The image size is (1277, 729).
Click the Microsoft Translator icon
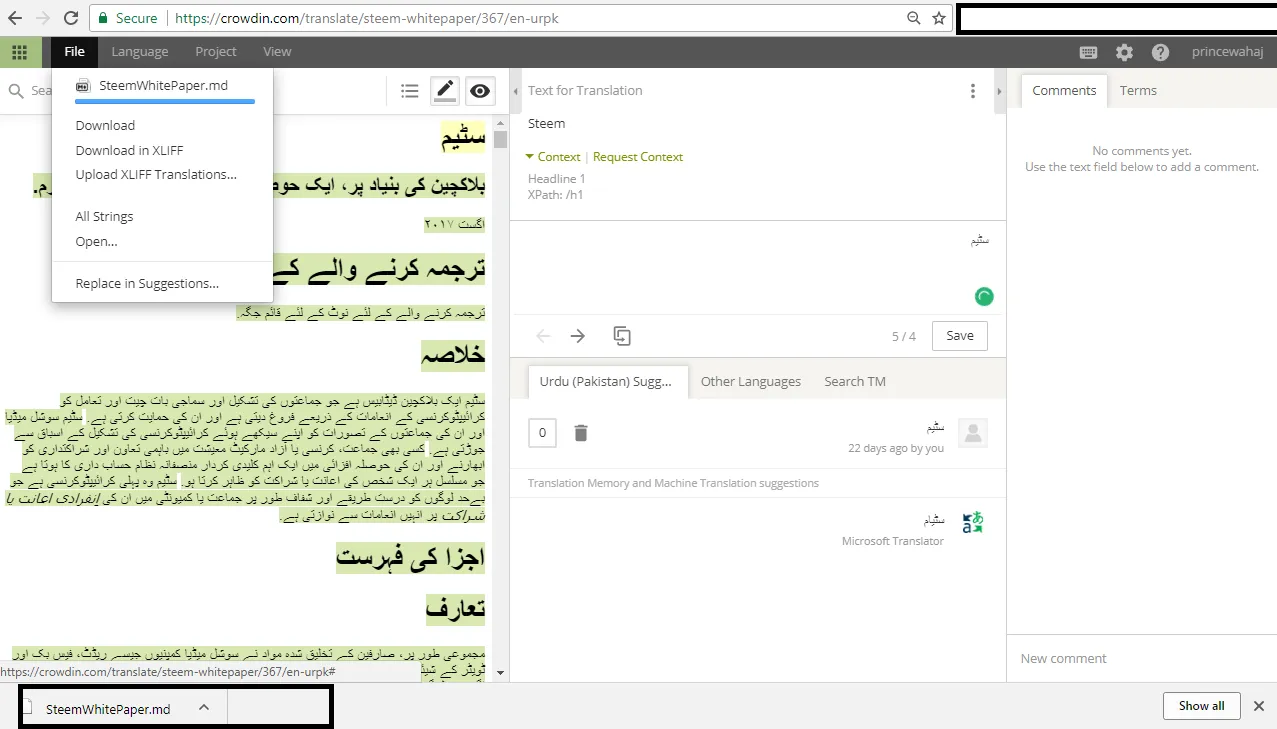[972, 523]
